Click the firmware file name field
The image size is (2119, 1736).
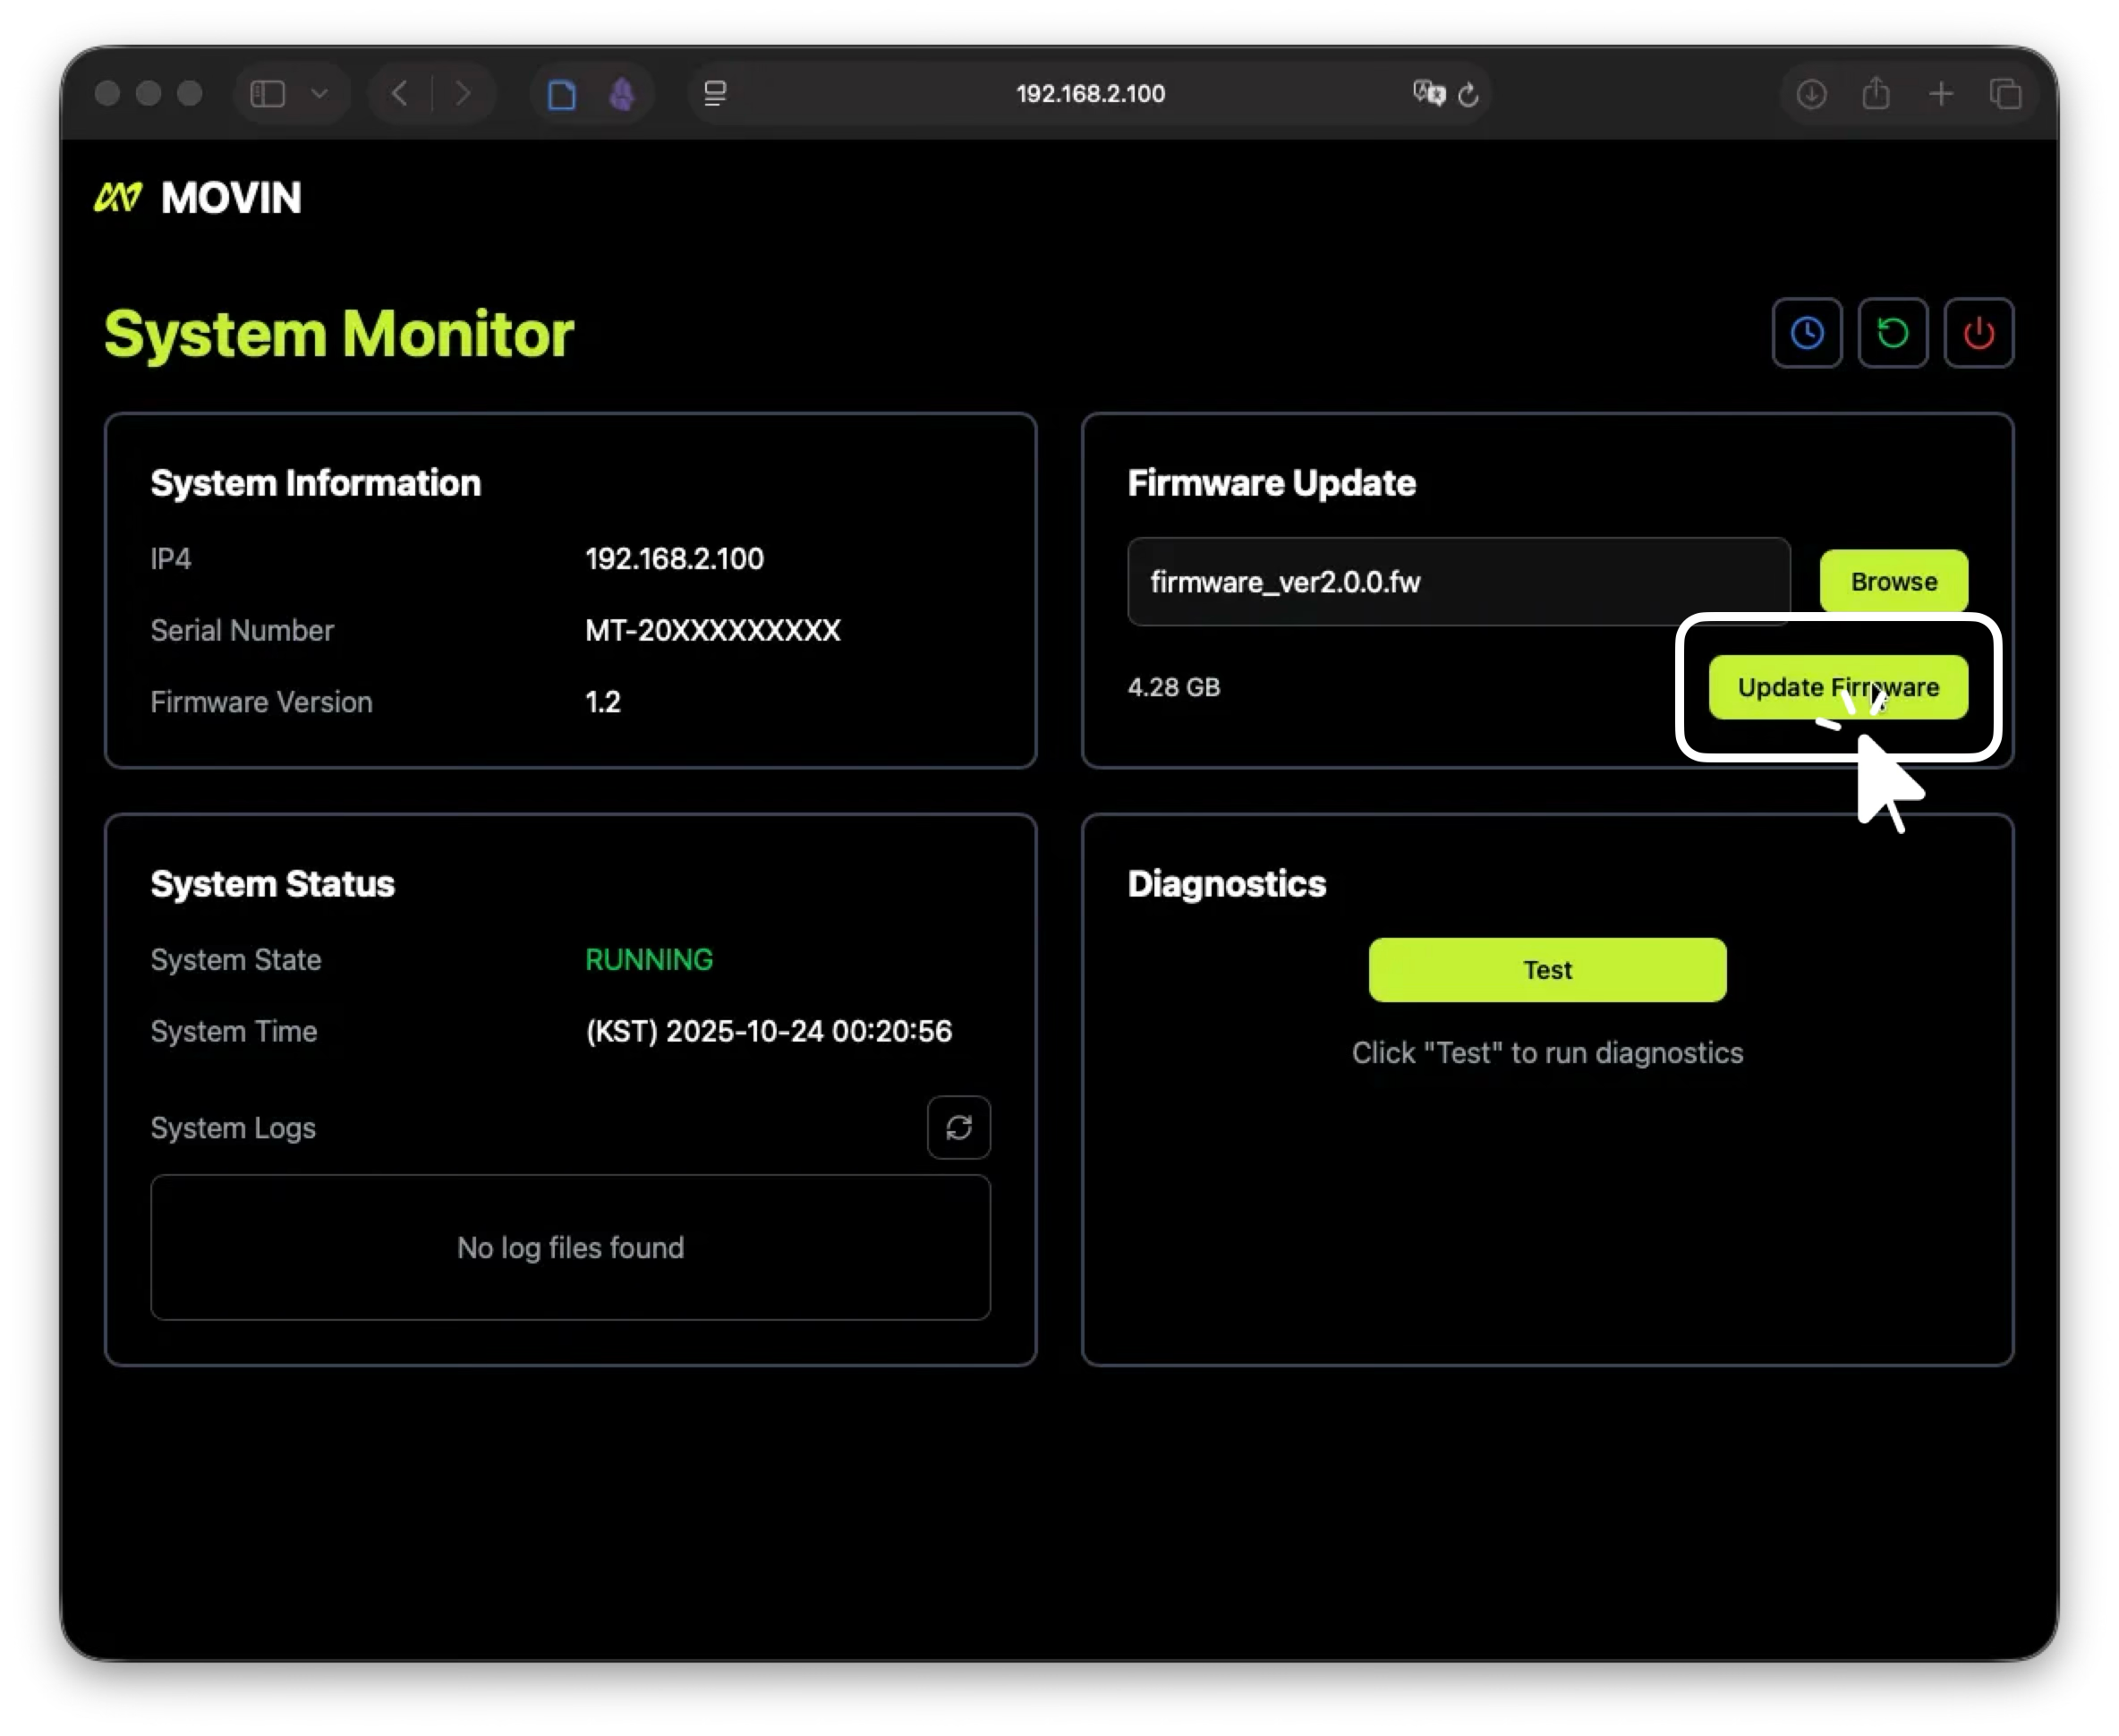point(1457,582)
